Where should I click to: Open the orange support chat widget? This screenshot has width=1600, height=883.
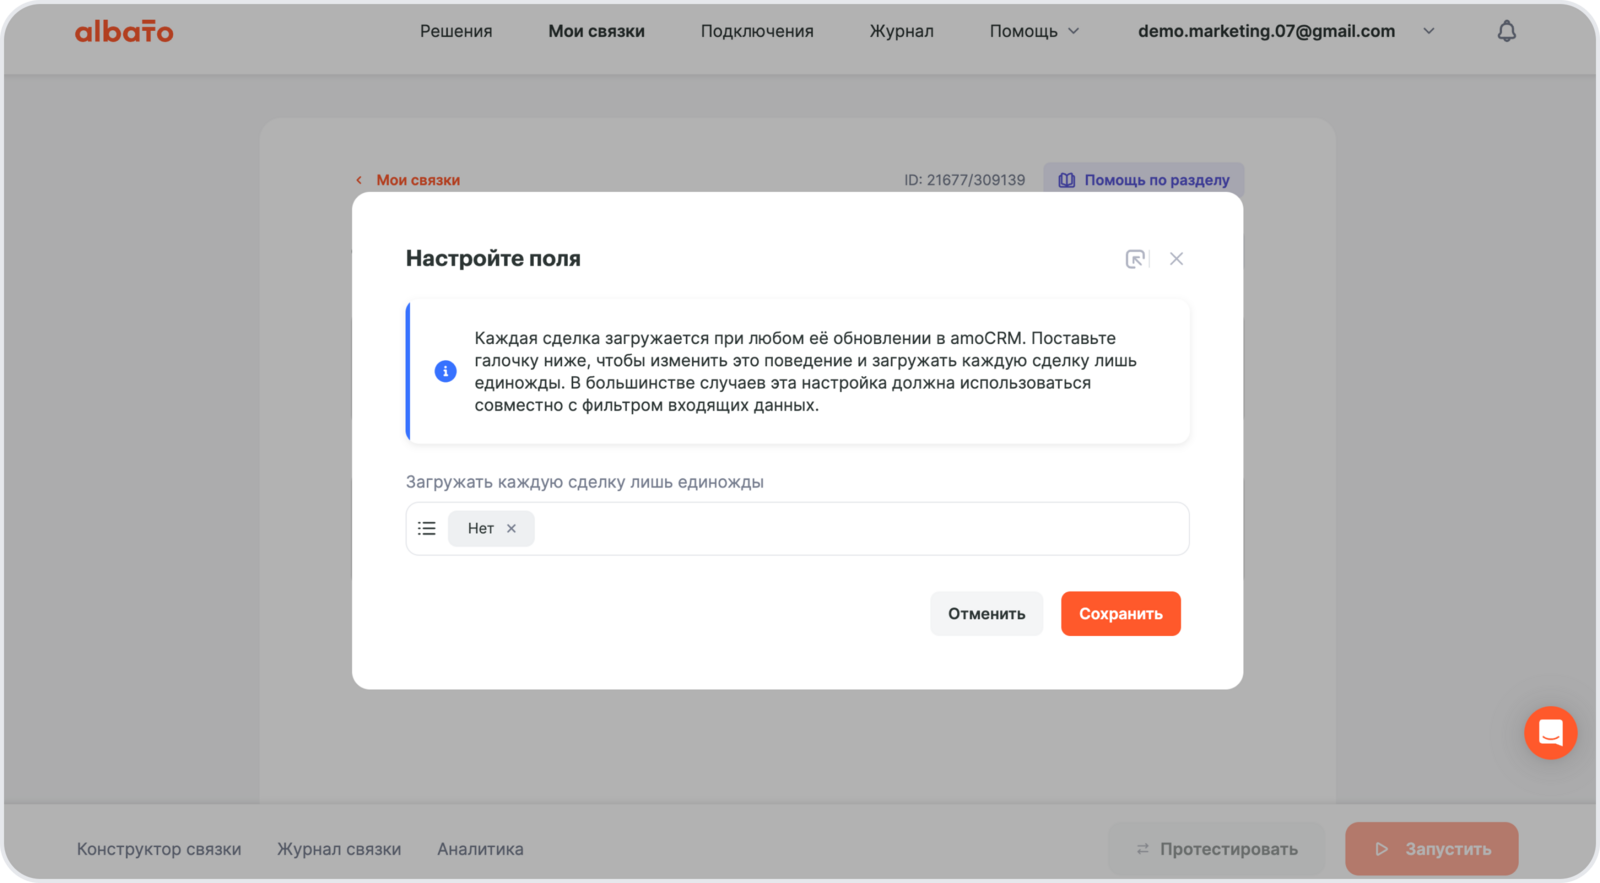1550,733
